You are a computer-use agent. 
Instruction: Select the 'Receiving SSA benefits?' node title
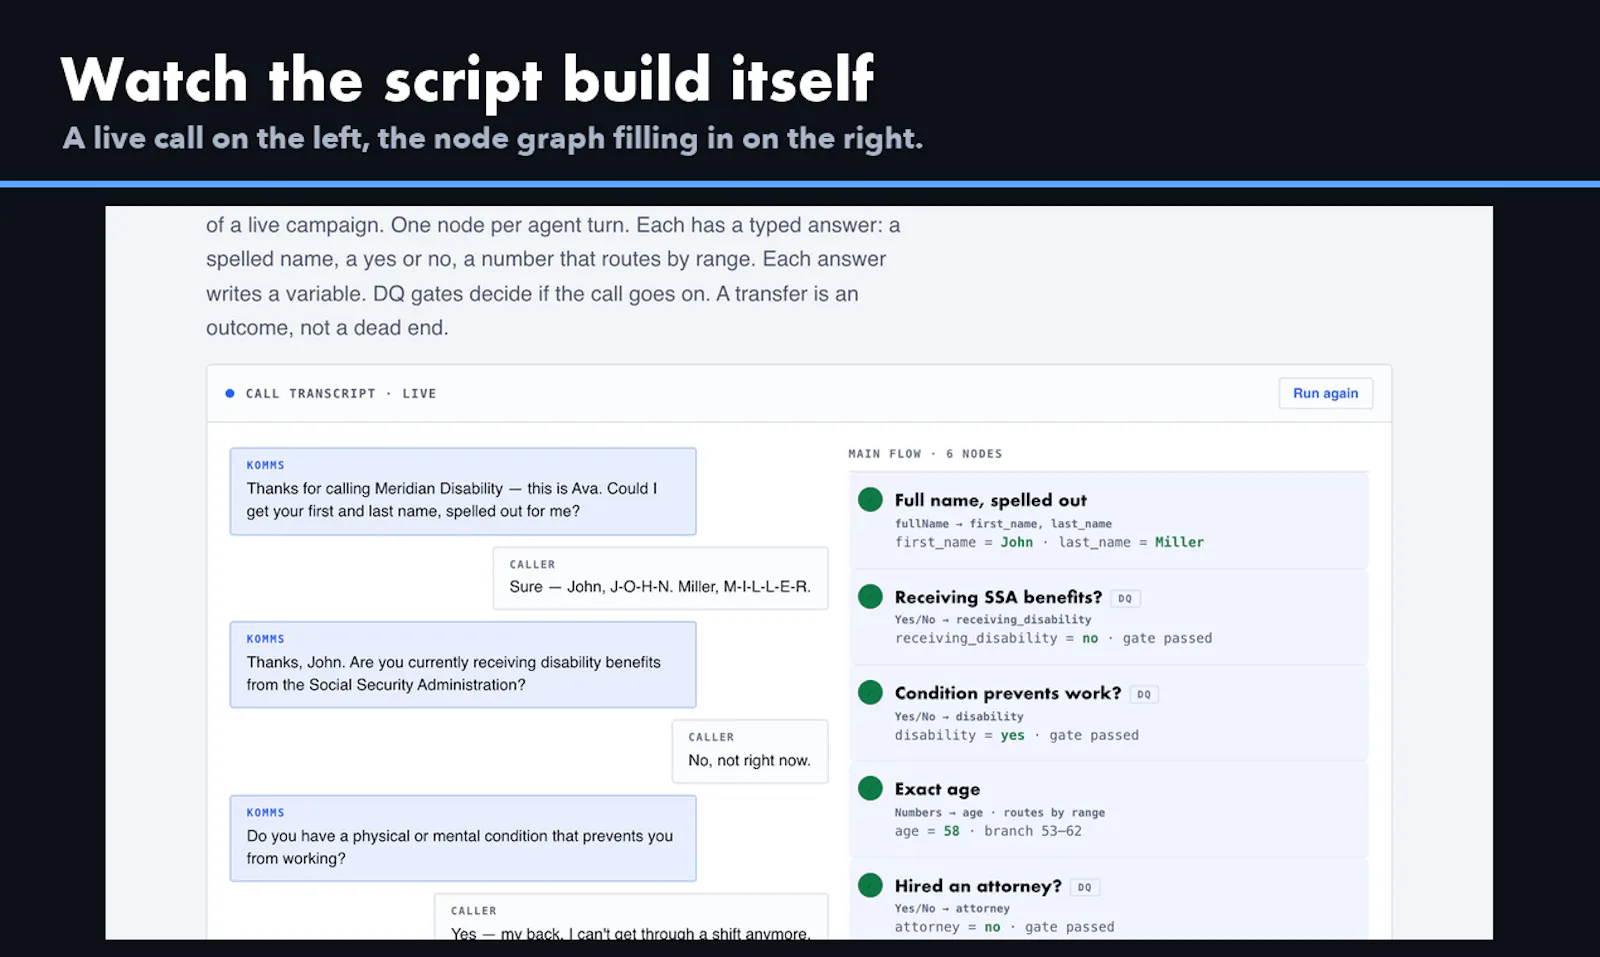(x=998, y=597)
